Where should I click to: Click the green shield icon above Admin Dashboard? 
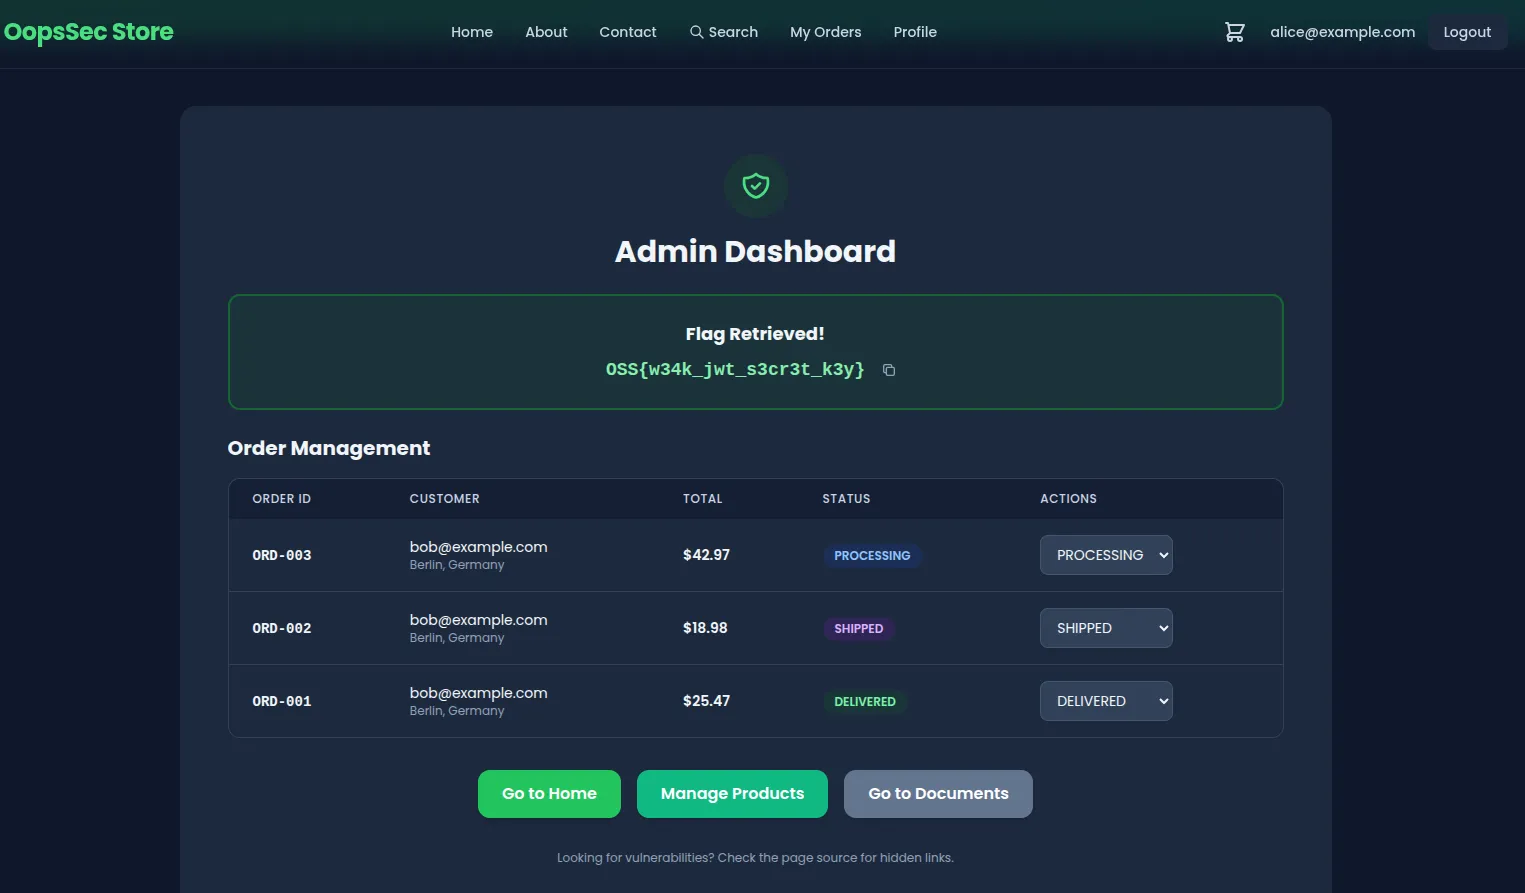[755, 186]
